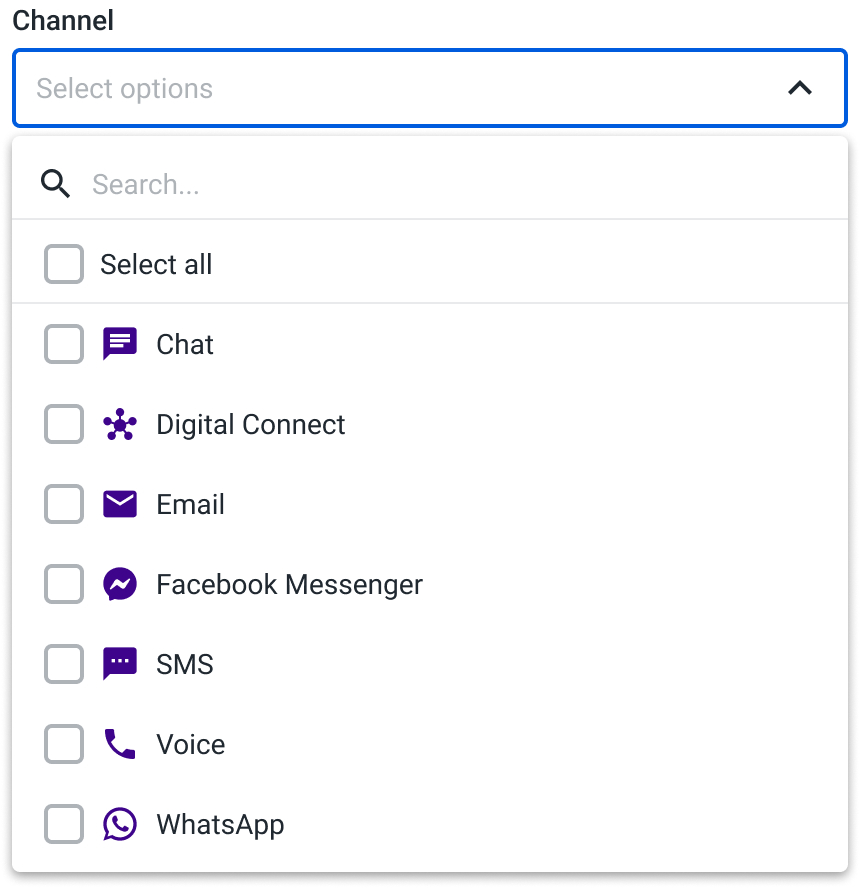Click the Facebook Messenger icon

119,584
